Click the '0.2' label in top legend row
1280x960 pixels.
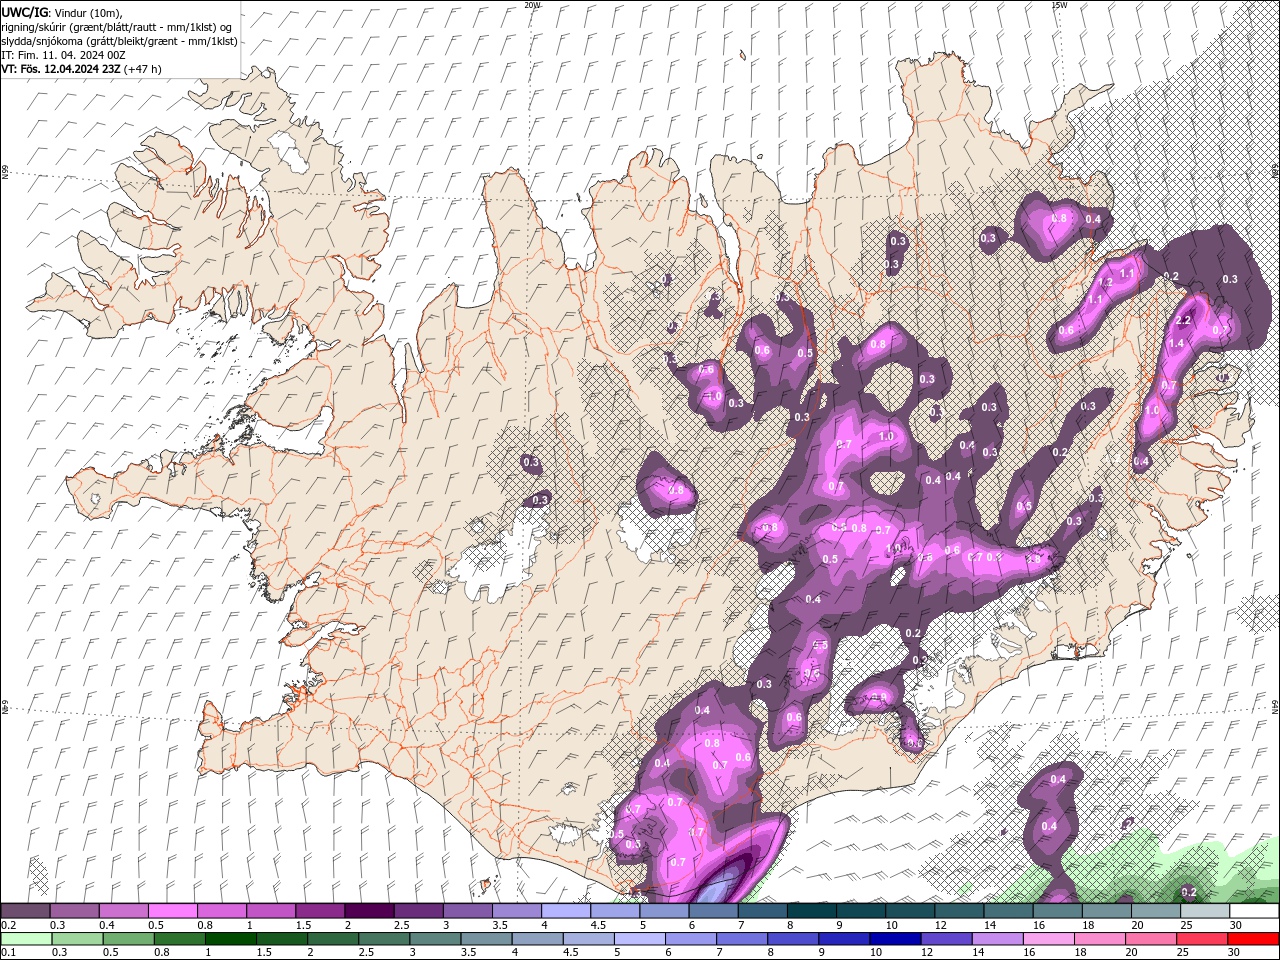click(8, 925)
